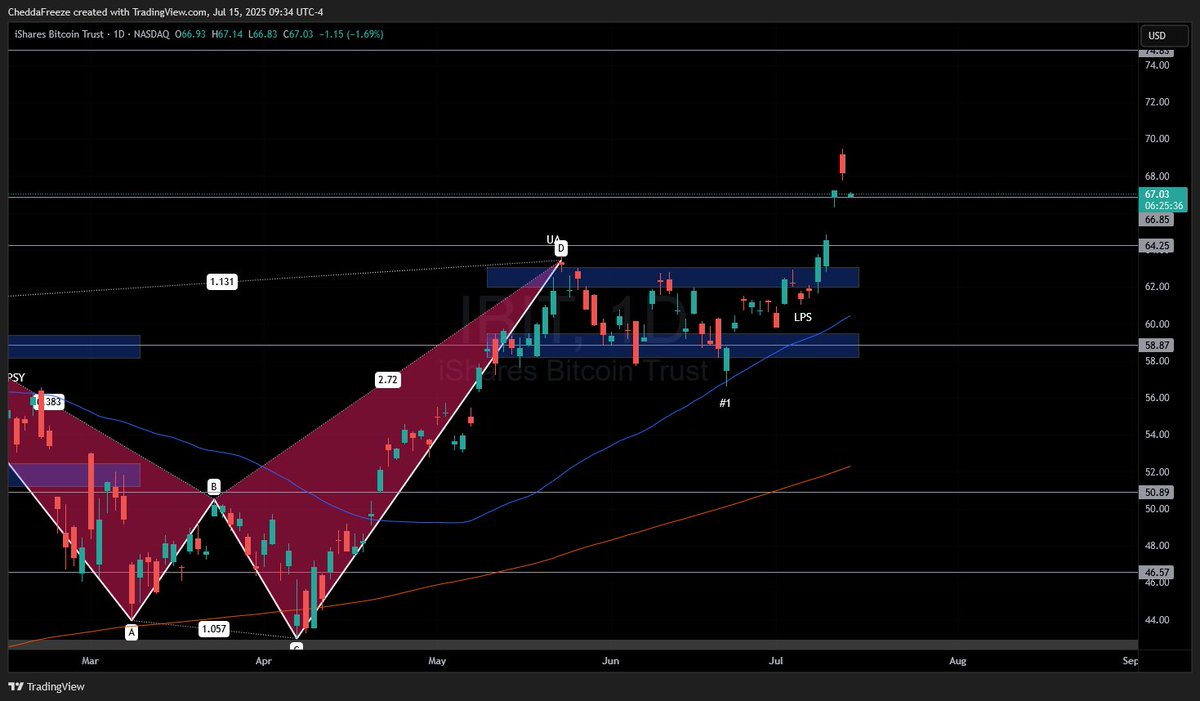
Task: Click the NASDAQ exchange label
Action: [154, 34]
